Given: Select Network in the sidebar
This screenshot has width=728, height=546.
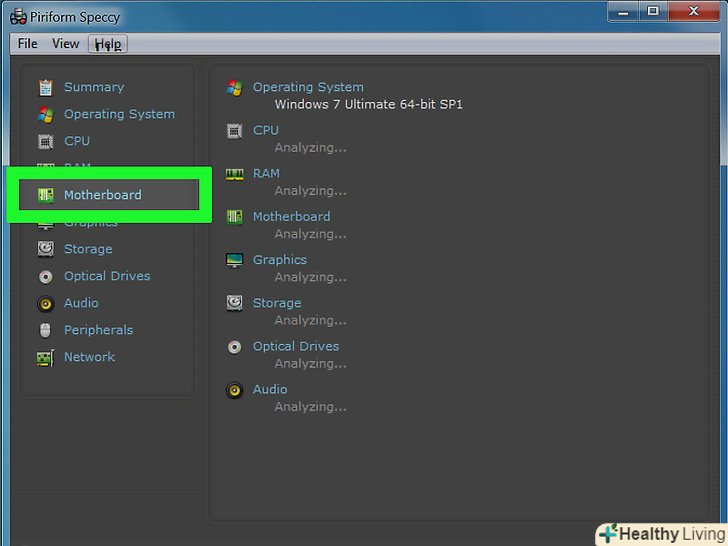Looking at the screenshot, I should 89,357.
